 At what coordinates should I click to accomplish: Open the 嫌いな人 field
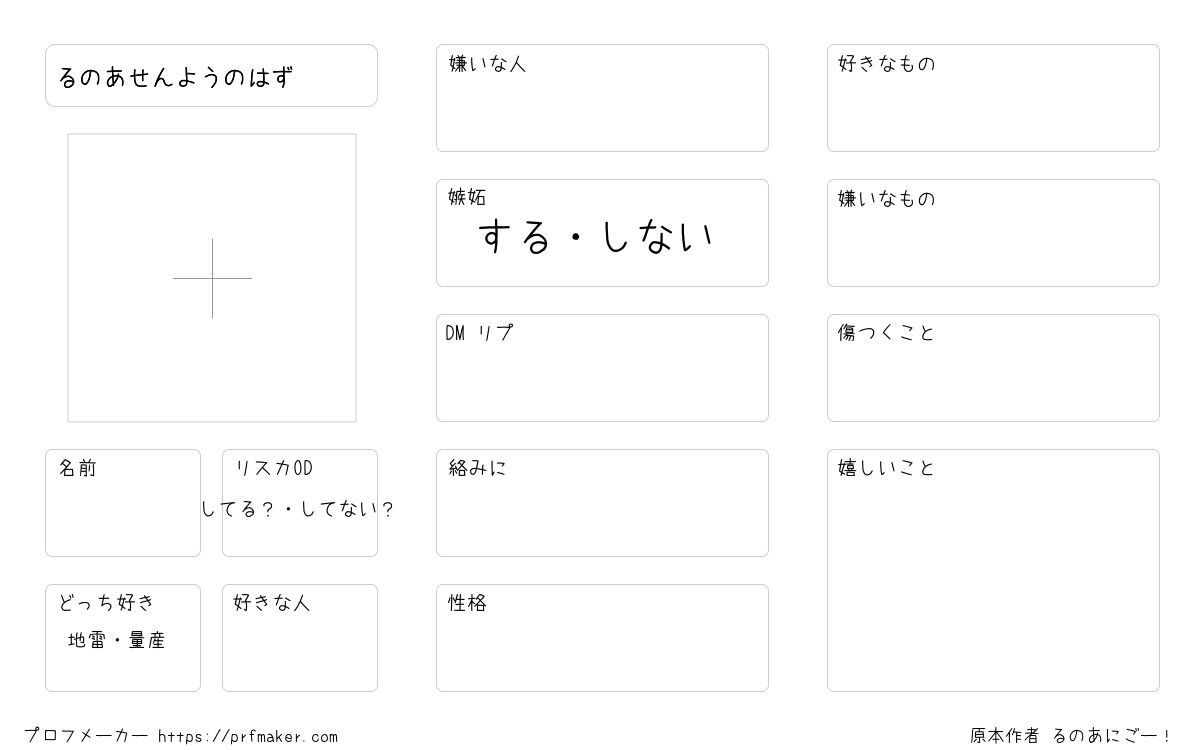pos(602,98)
